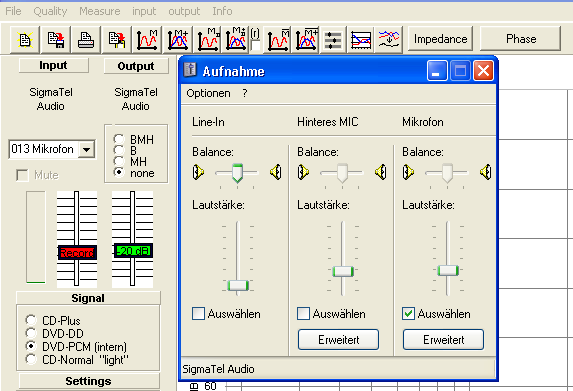Click Erweitert under Hinteres MIC
This screenshot has height=391, width=573.
tap(338, 340)
